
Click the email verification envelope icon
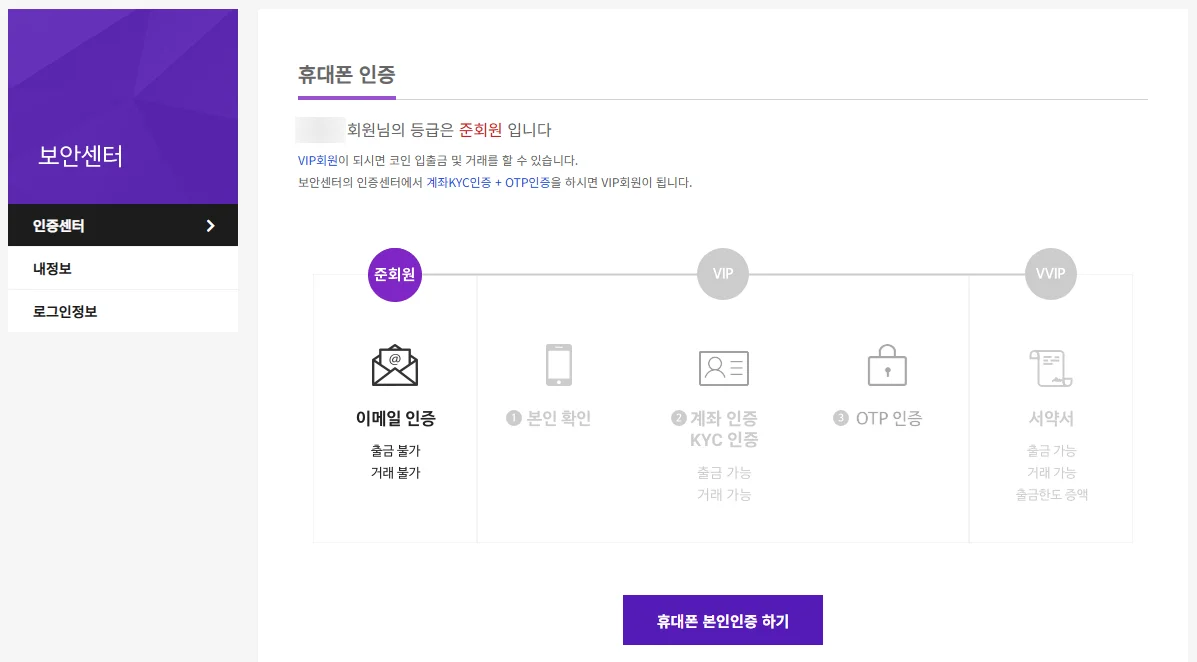[x=394, y=364]
